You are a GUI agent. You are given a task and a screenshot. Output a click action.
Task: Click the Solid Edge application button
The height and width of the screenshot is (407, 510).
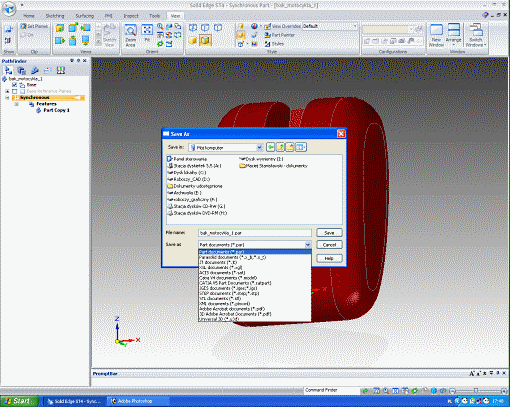9,8
